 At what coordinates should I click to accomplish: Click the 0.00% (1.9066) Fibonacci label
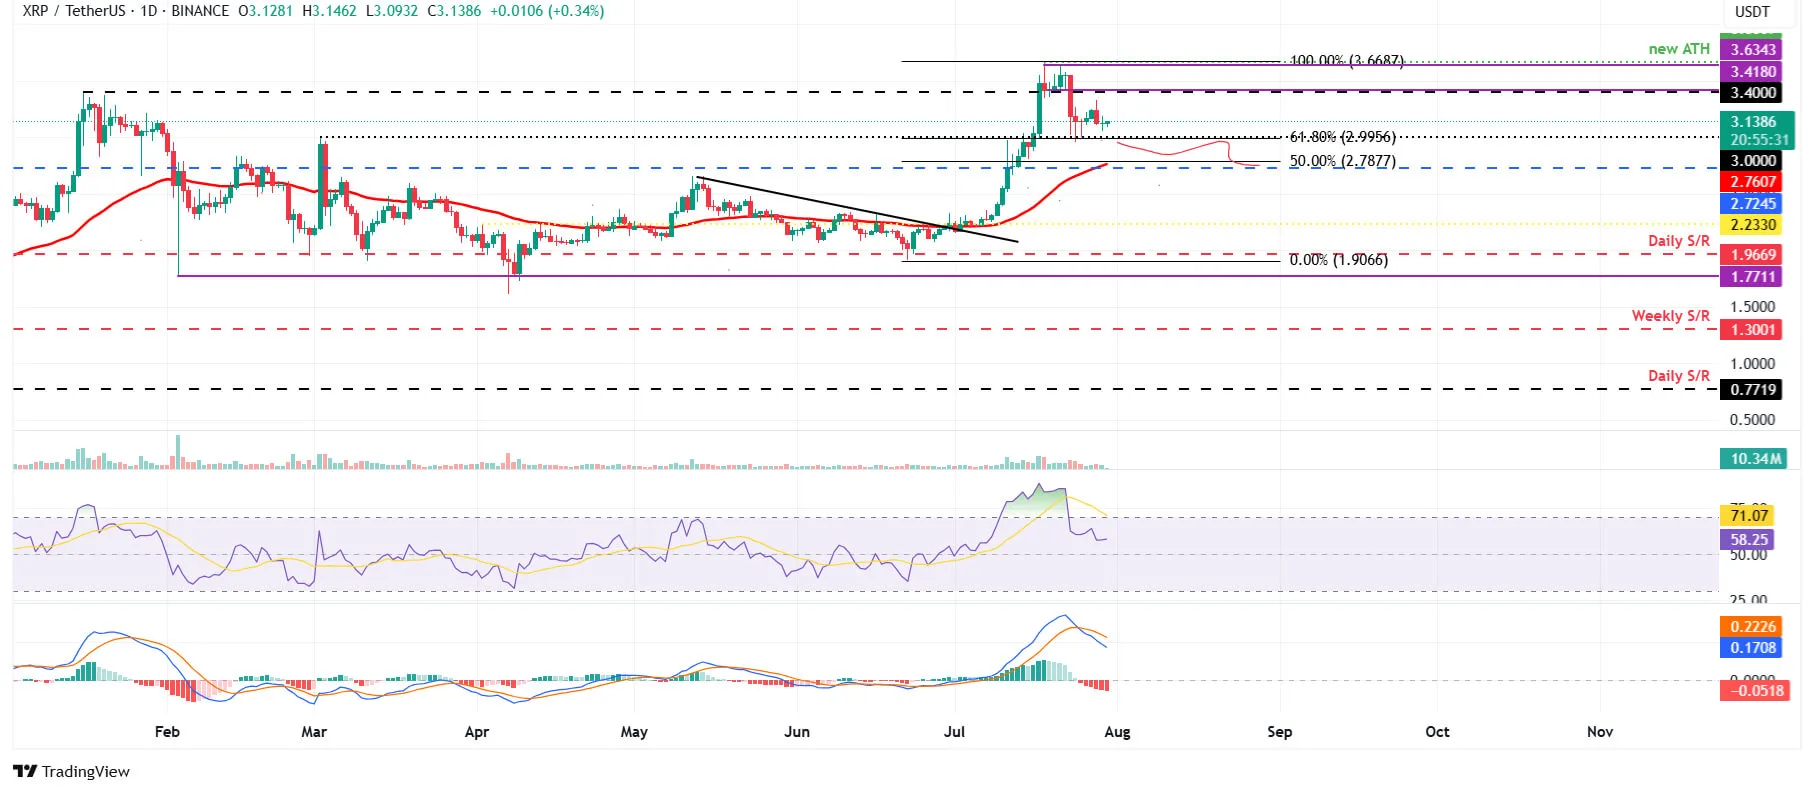(1338, 260)
